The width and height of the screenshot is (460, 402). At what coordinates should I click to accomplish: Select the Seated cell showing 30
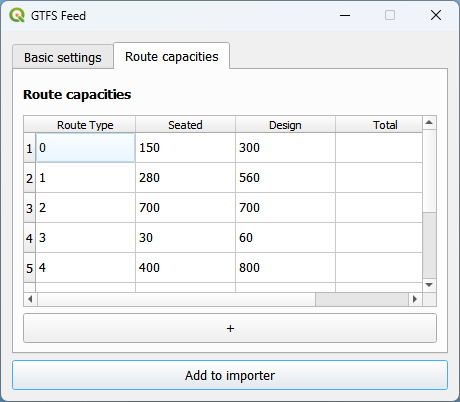tap(185, 238)
